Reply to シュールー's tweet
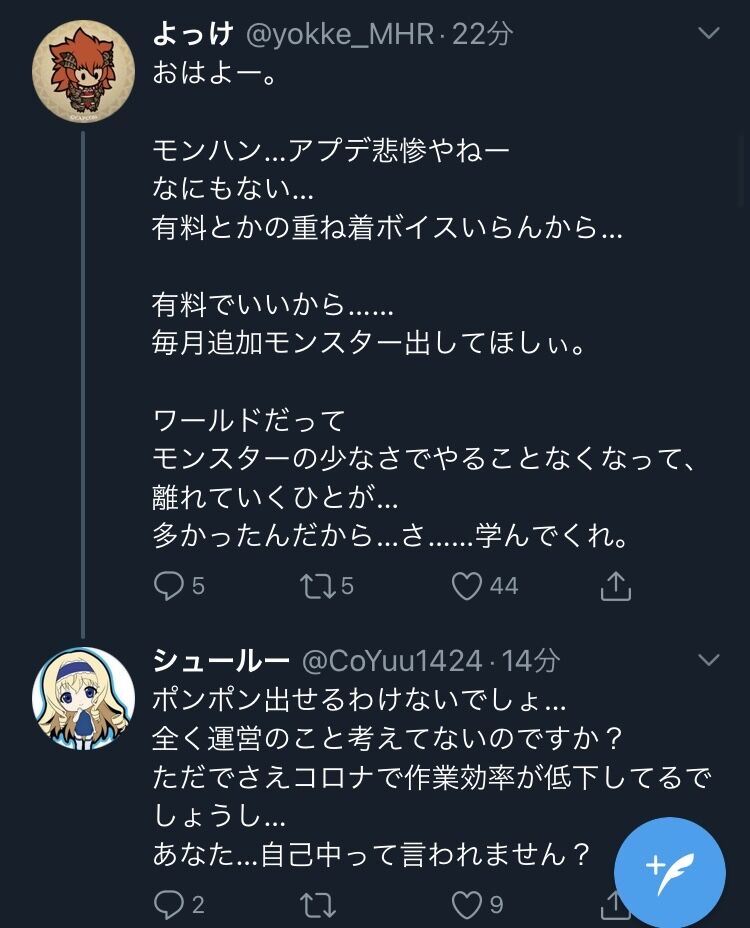The width and height of the screenshot is (750, 928). point(169,904)
